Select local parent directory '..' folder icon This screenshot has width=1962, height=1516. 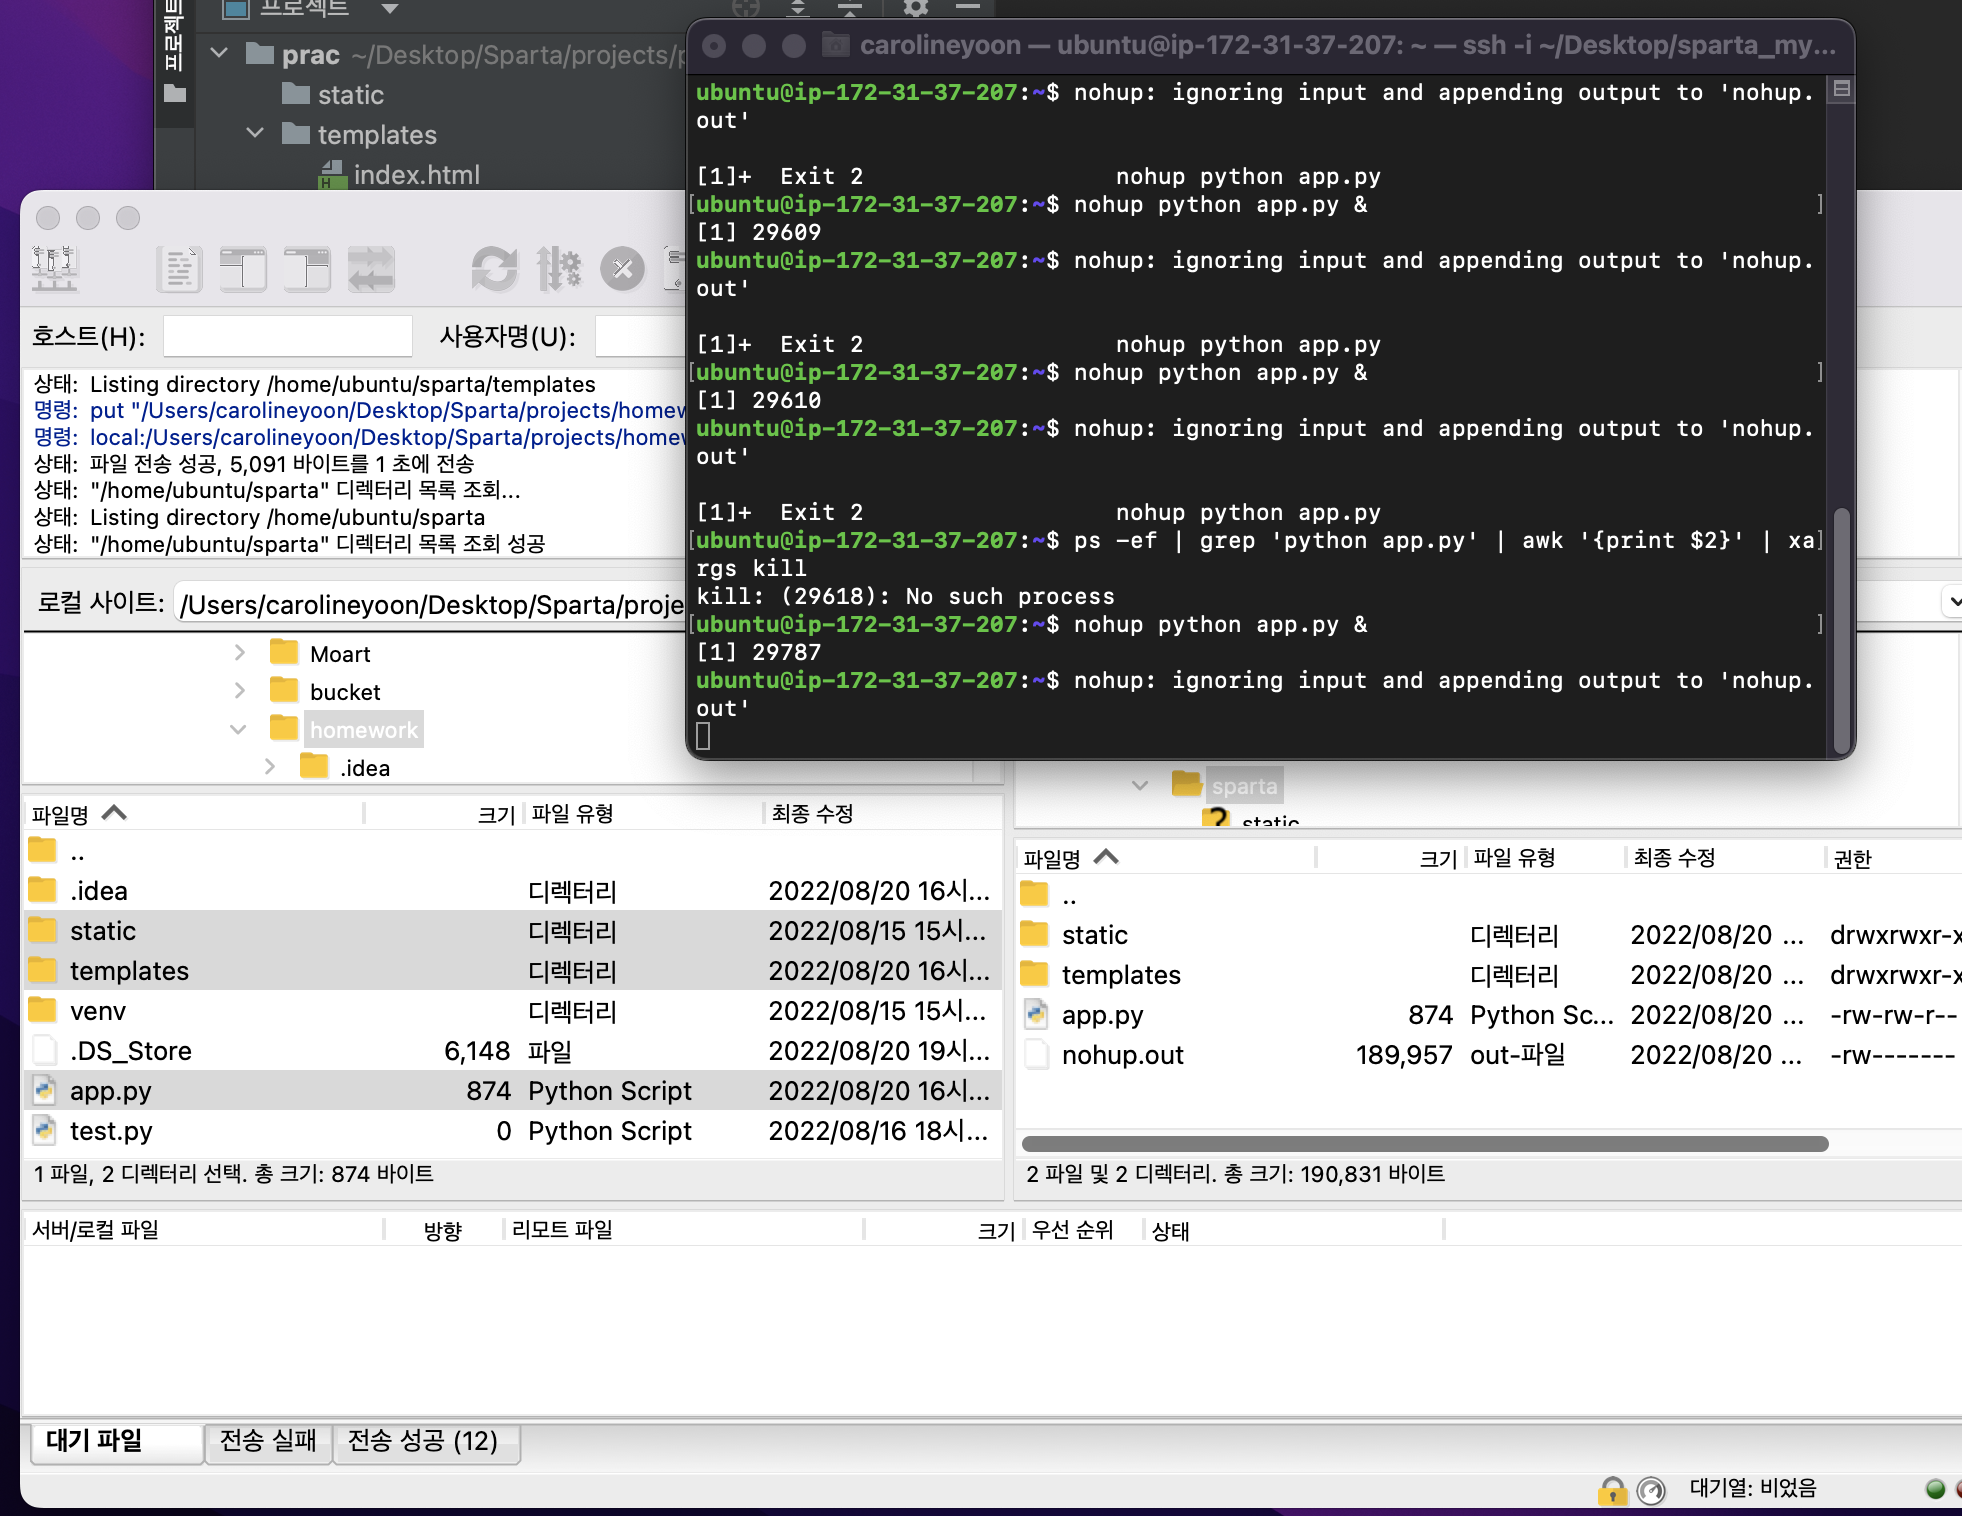(43, 850)
